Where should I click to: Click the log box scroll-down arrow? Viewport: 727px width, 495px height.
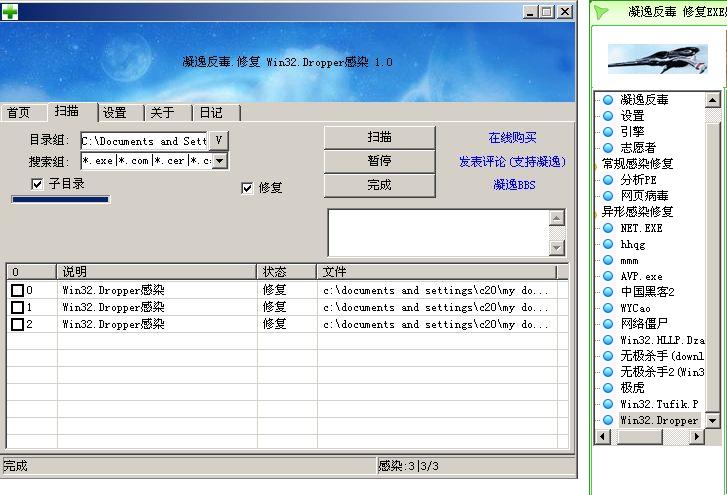557,248
